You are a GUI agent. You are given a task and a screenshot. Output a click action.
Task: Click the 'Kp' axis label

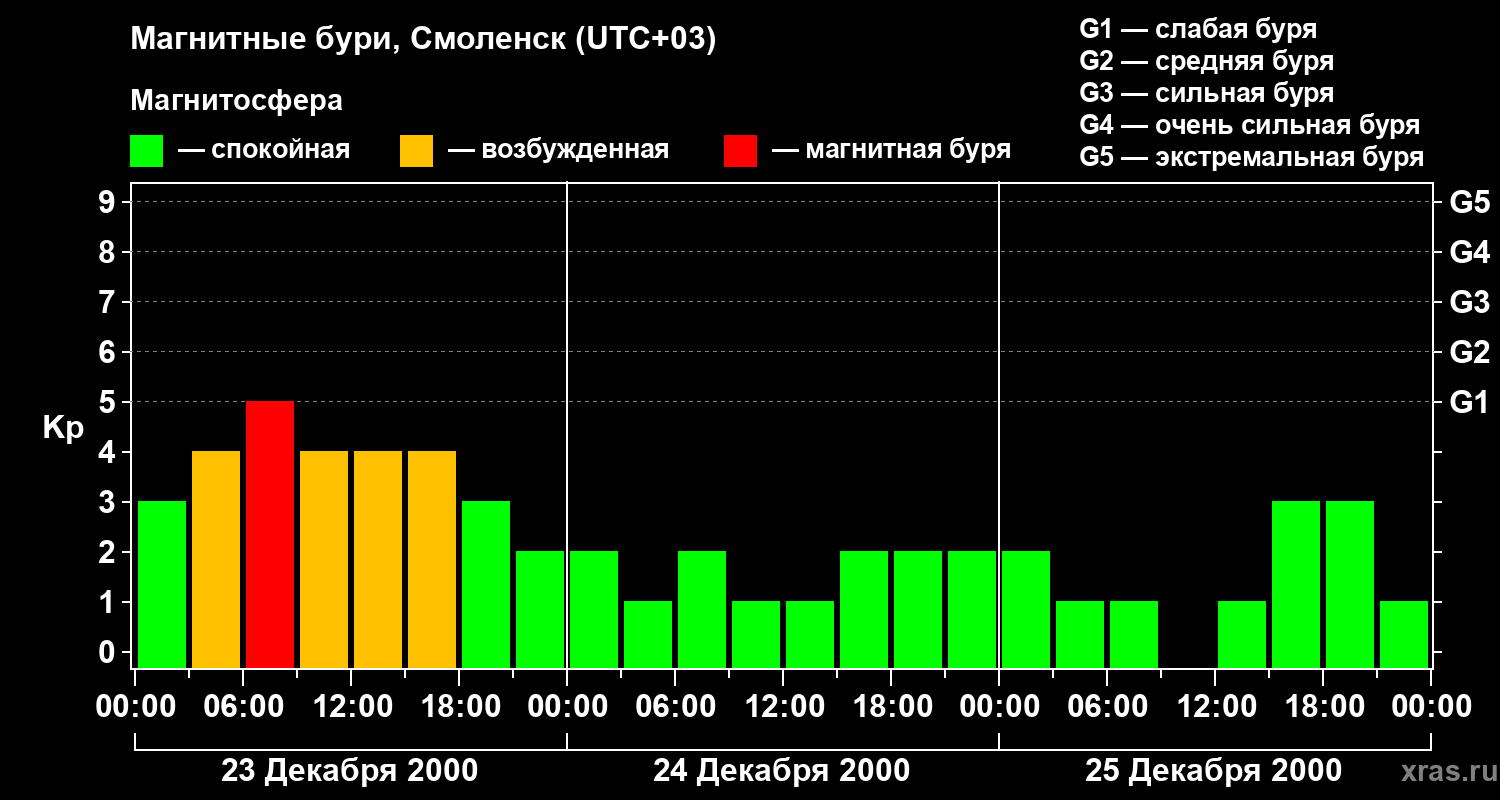coord(63,428)
